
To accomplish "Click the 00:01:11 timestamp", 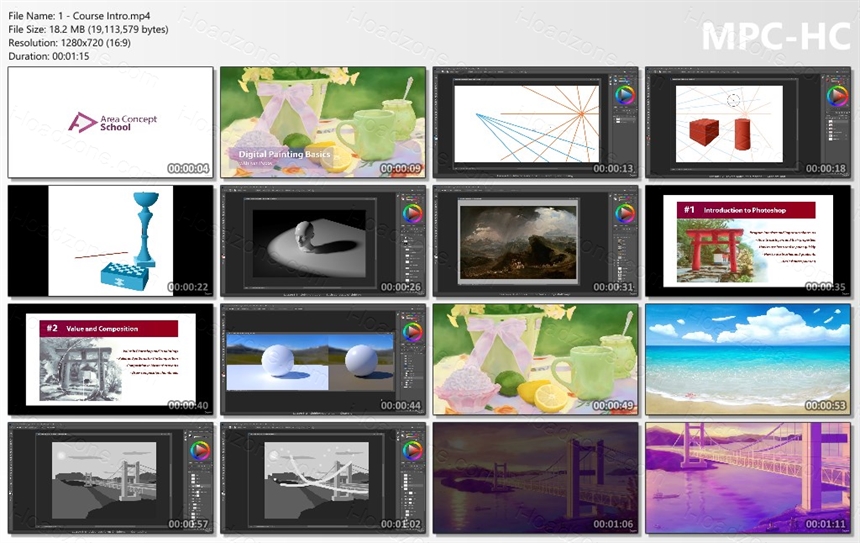I will tap(825, 524).
